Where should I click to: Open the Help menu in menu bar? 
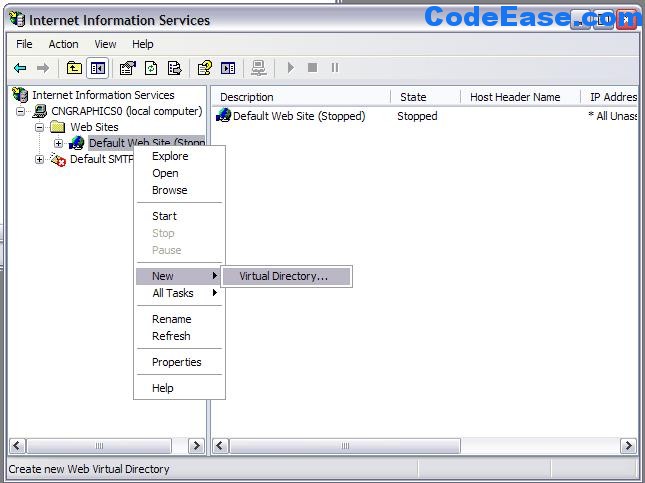coord(143,44)
